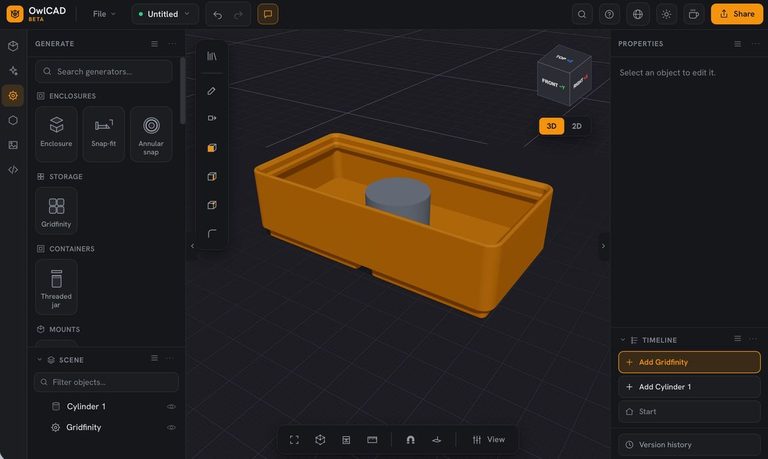Open the image tab in left rail

pyautogui.click(x=13, y=145)
